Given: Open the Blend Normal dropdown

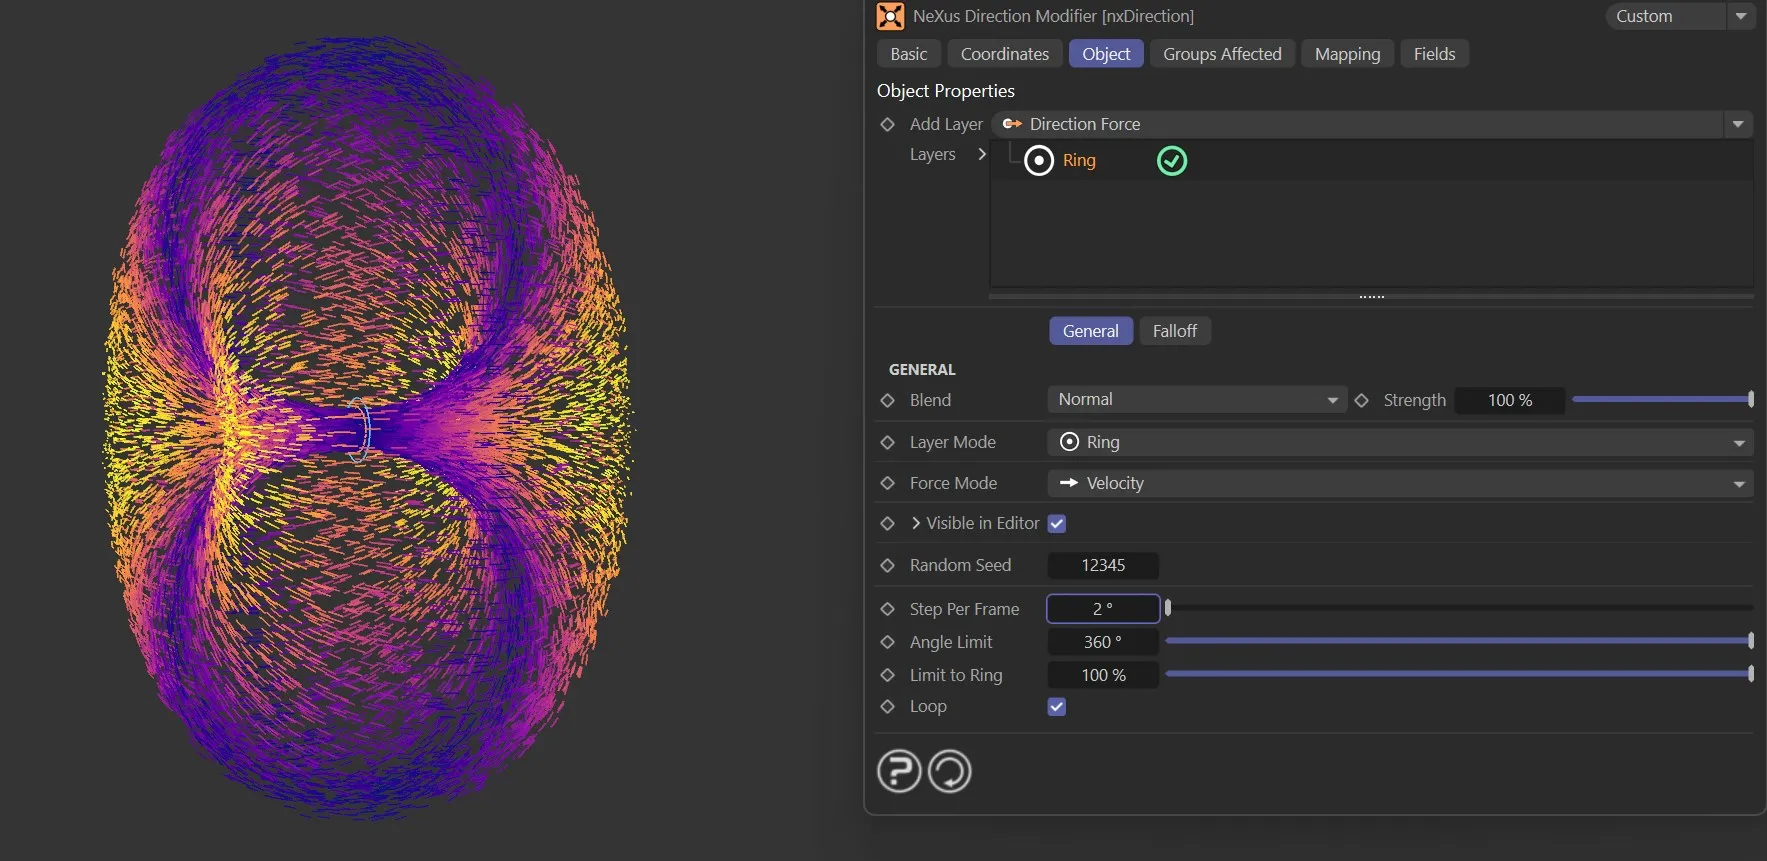Looking at the screenshot, I should [x=1197, y=400].
